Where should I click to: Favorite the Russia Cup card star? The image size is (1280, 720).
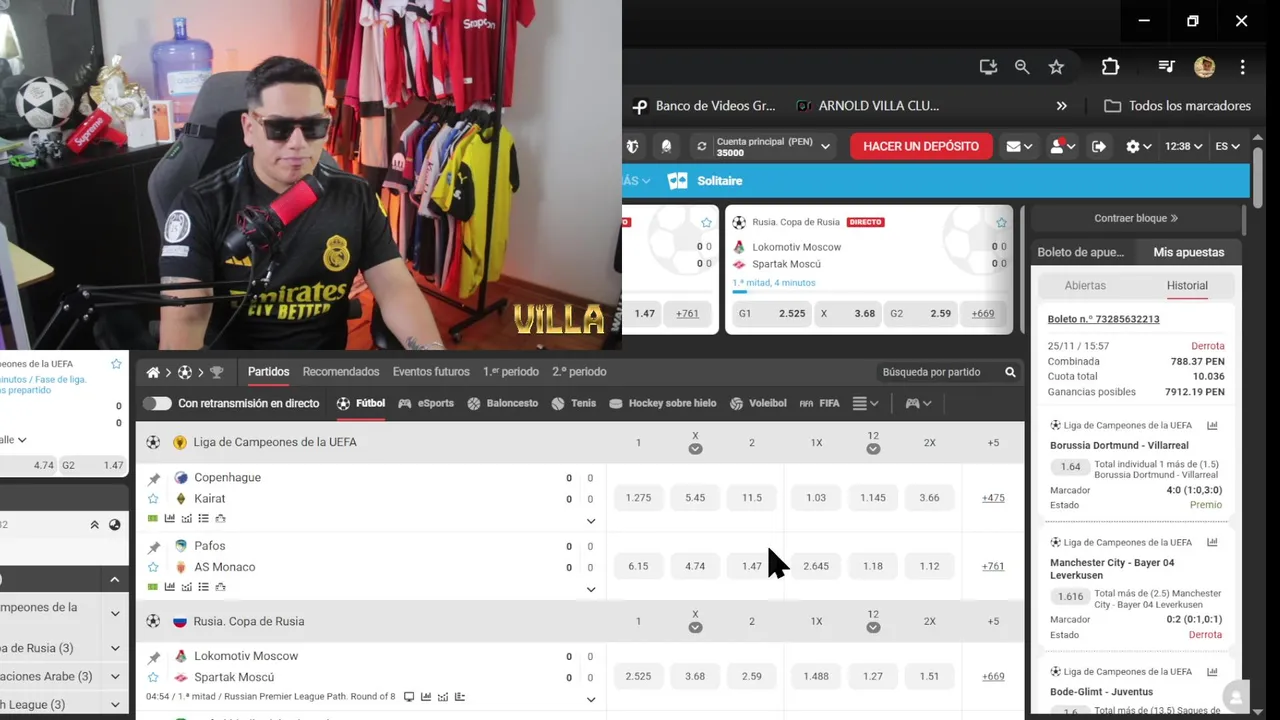pos(1001,222)
